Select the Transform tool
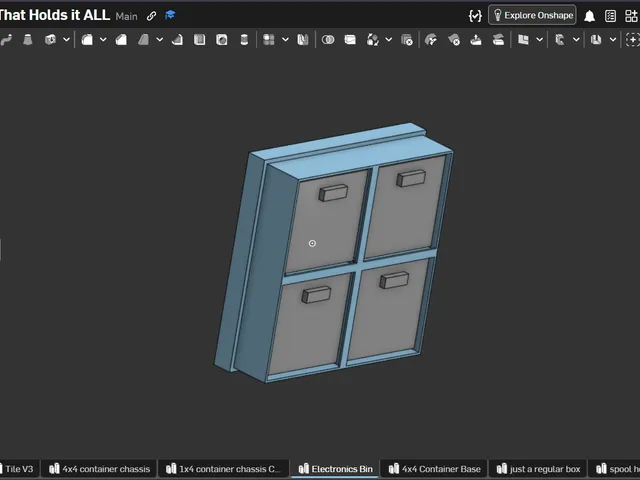Viewport: 640px width, 480px height. point(372,40)
